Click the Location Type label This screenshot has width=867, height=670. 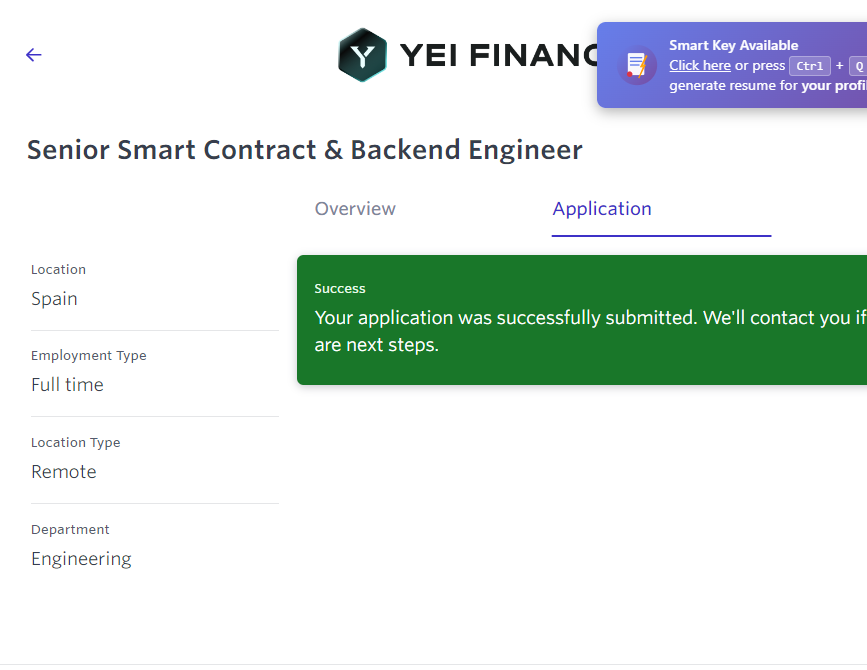(x=75, y=443)
